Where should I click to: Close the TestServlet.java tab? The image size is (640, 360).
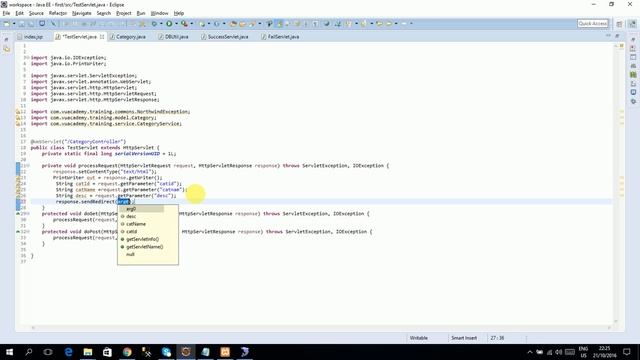click(102, 37)
